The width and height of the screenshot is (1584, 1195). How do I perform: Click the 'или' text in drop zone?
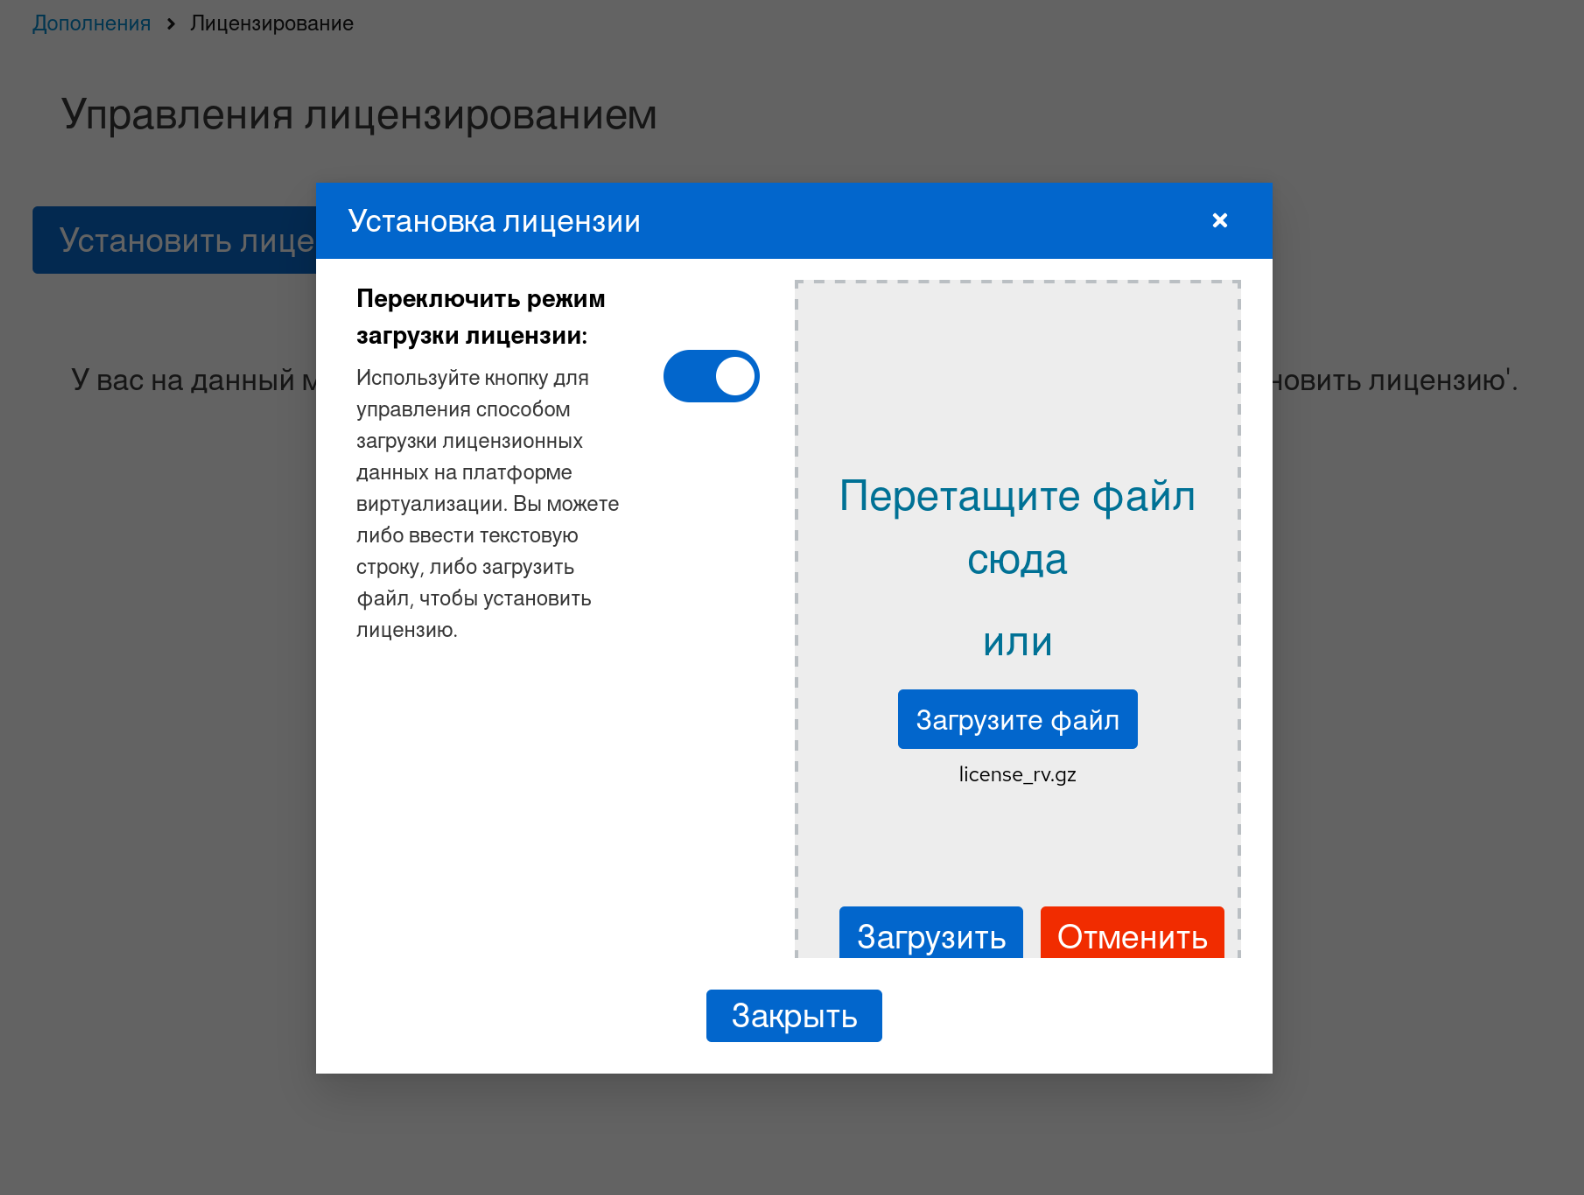1017,642
